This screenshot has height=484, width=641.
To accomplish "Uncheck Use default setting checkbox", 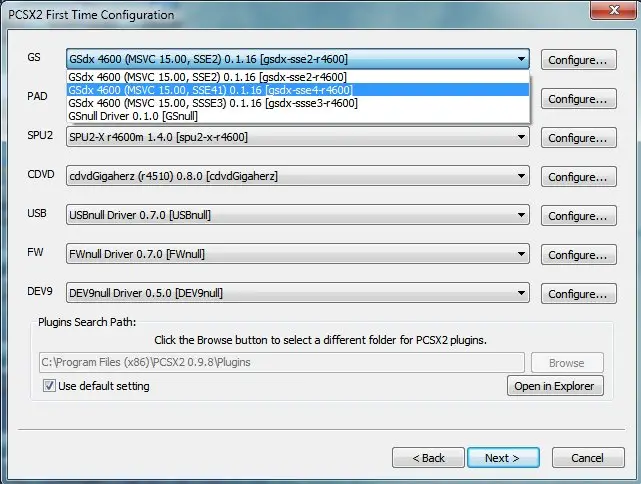I will tap(49, 386).
